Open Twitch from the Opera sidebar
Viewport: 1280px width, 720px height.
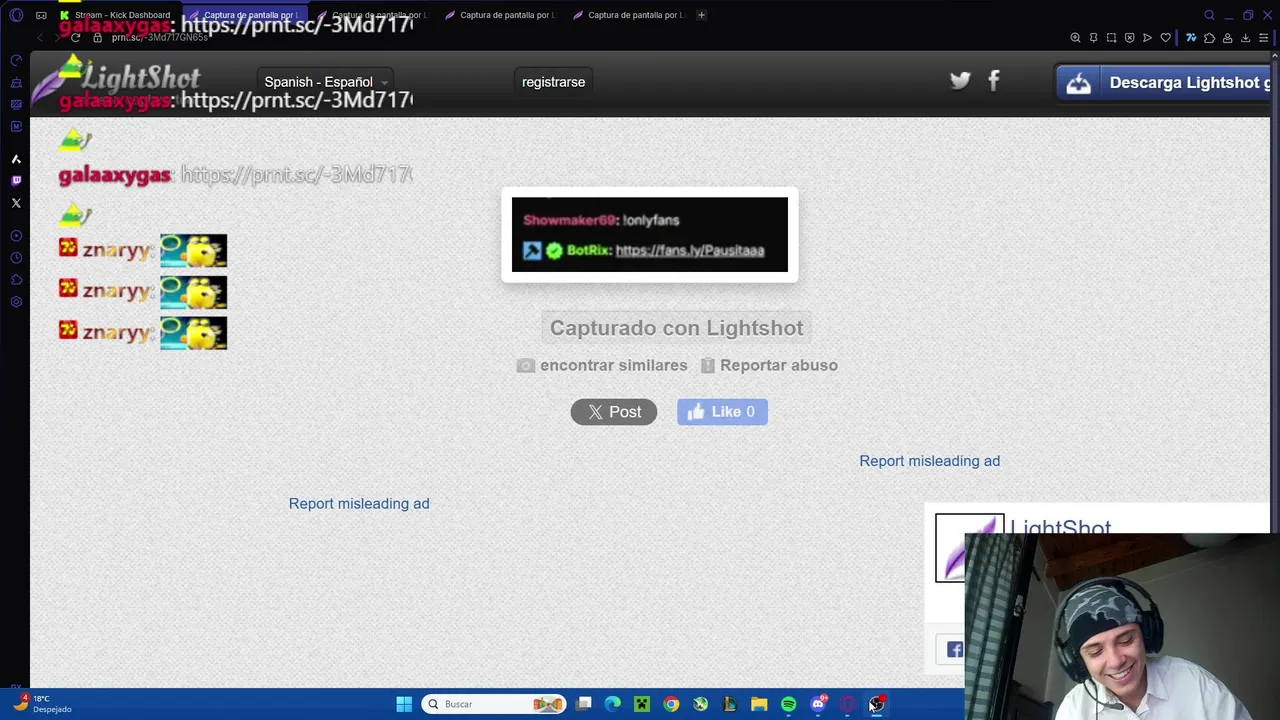tap(16, 181)
